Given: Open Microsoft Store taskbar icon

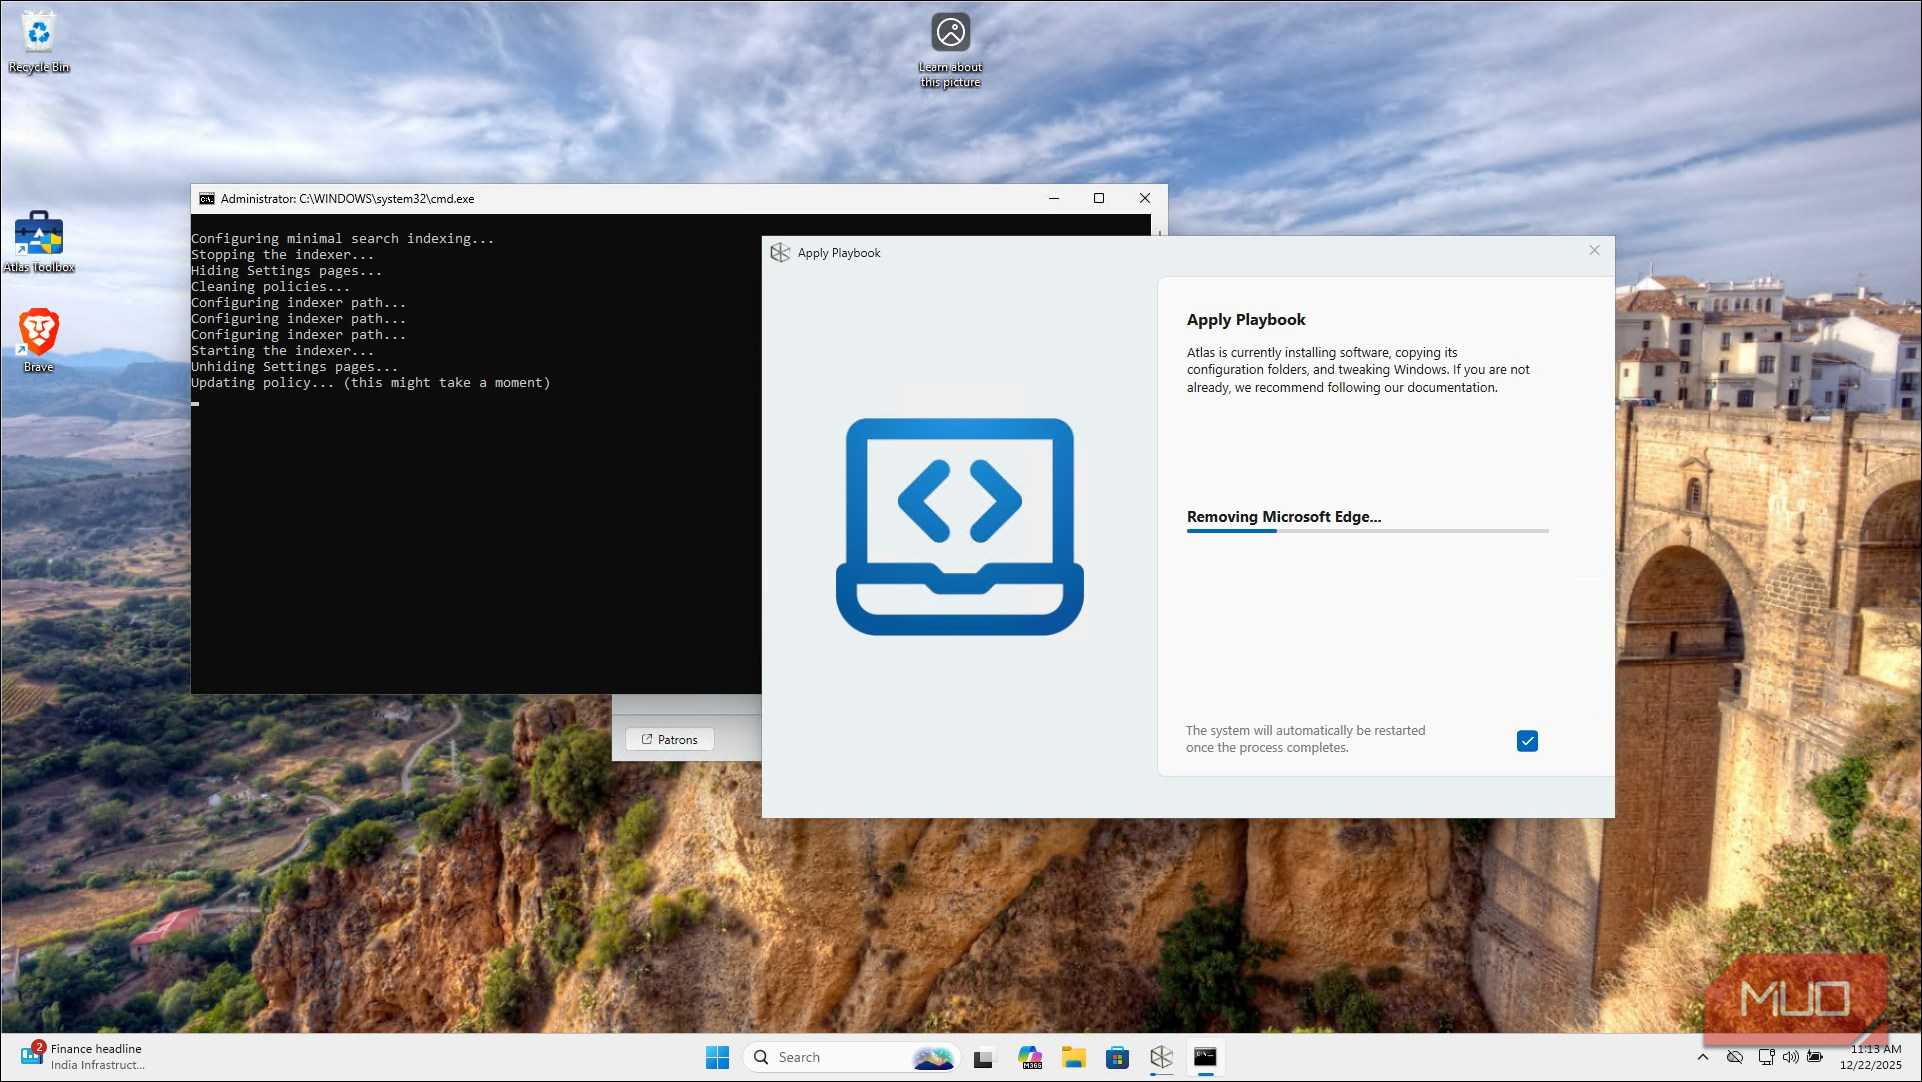Looking at the screenshot, I should click(1117, 1057).
